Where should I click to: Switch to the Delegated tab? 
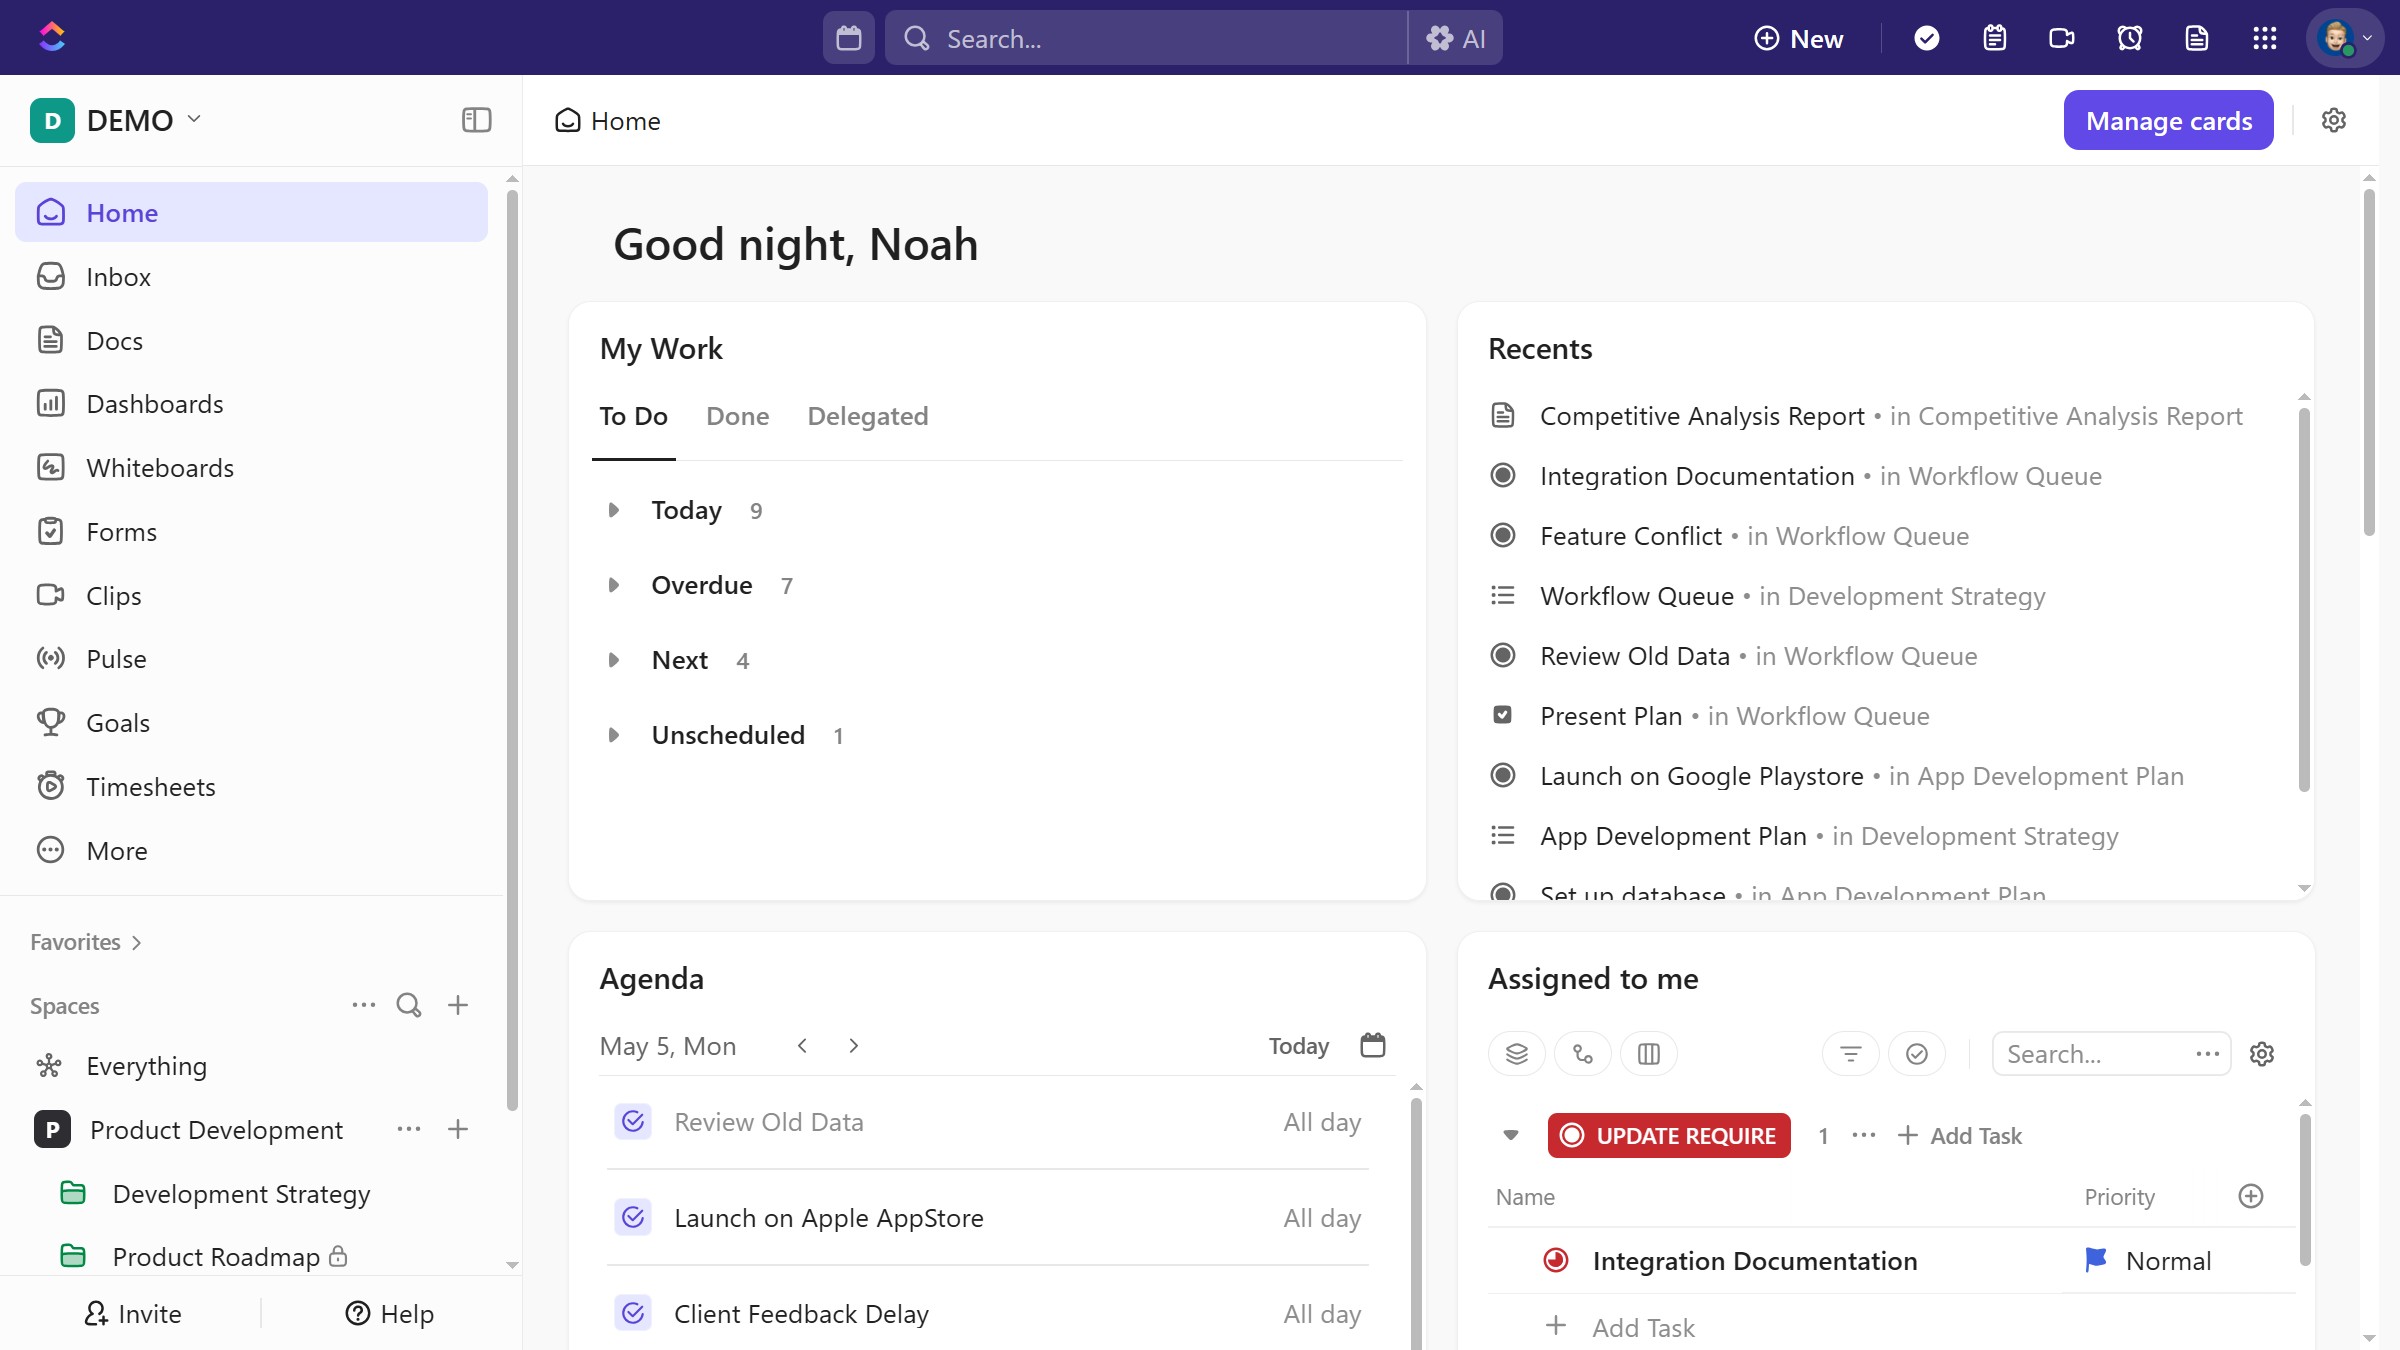click(867, 416)
